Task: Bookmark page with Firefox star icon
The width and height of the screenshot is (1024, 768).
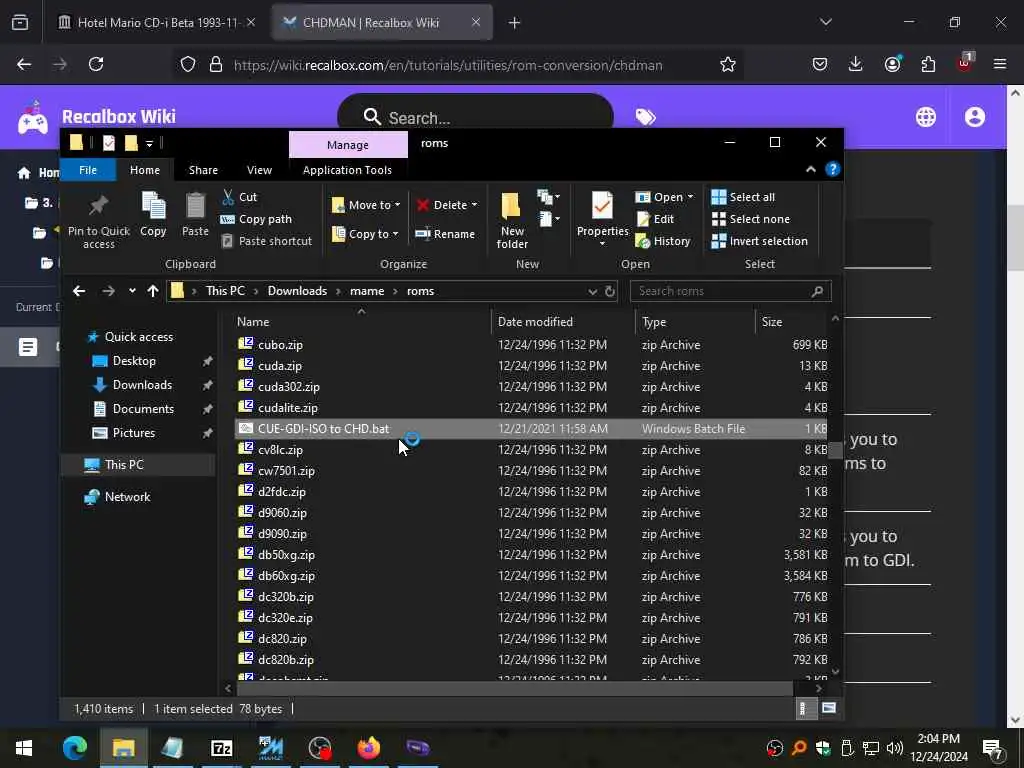Action: pyautogui.click(x=728, y=64)
